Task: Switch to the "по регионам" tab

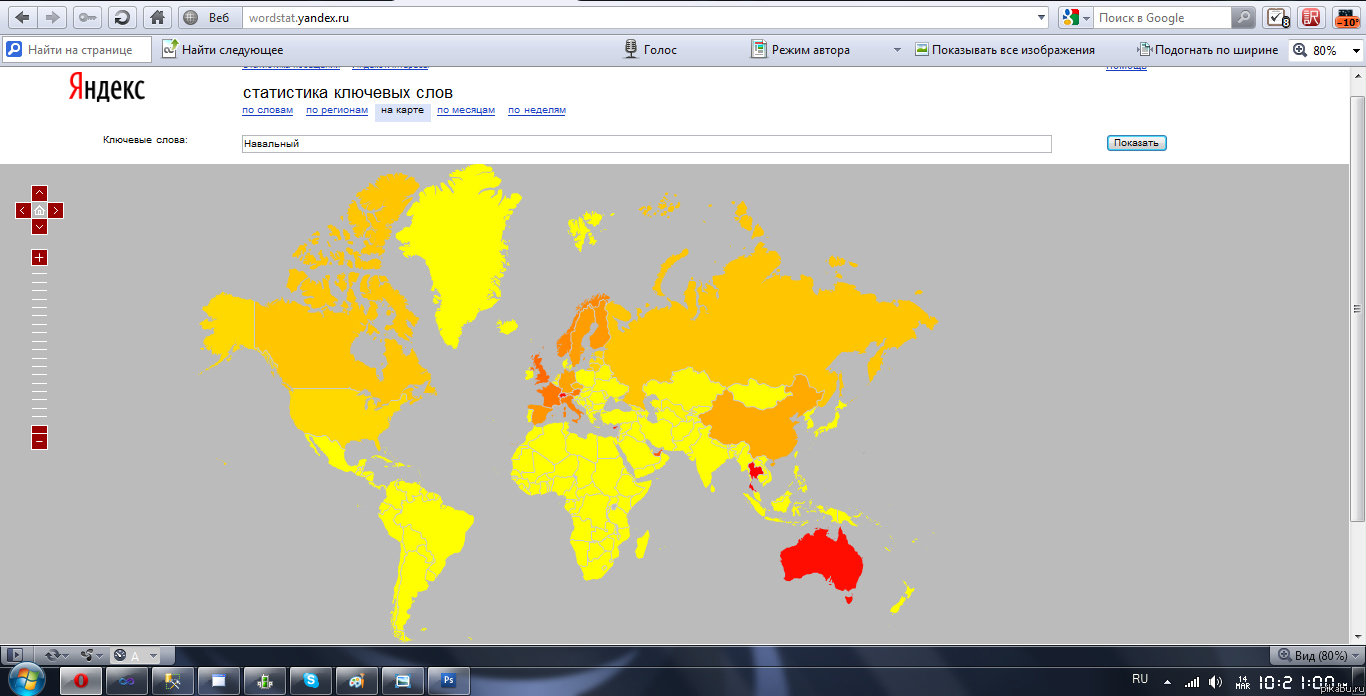Action: [x=335, y=110]
